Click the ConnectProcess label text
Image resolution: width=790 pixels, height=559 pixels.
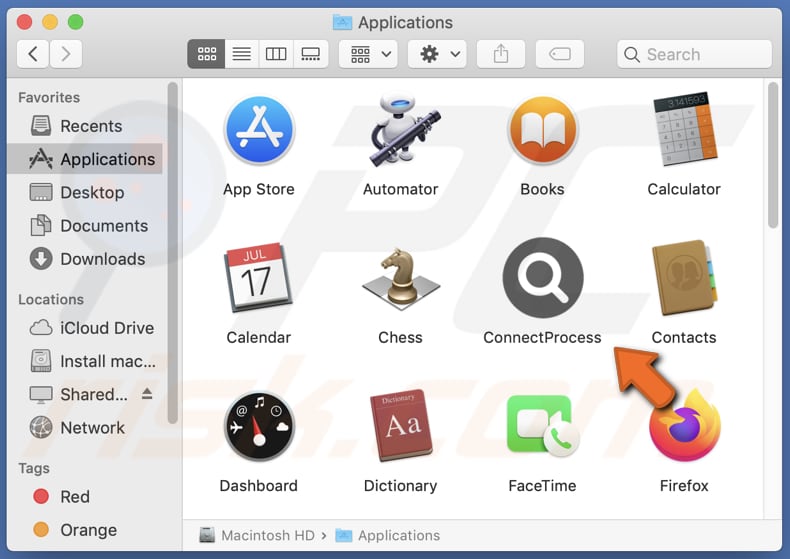click(542, 337)
